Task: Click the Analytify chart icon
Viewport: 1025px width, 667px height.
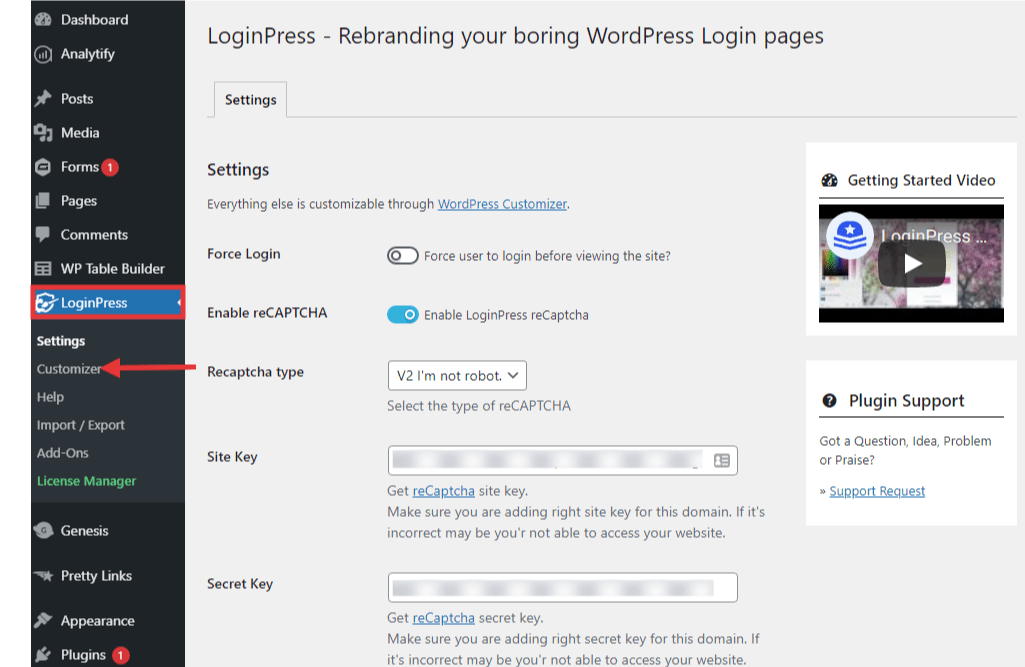Action: (43, 54)
